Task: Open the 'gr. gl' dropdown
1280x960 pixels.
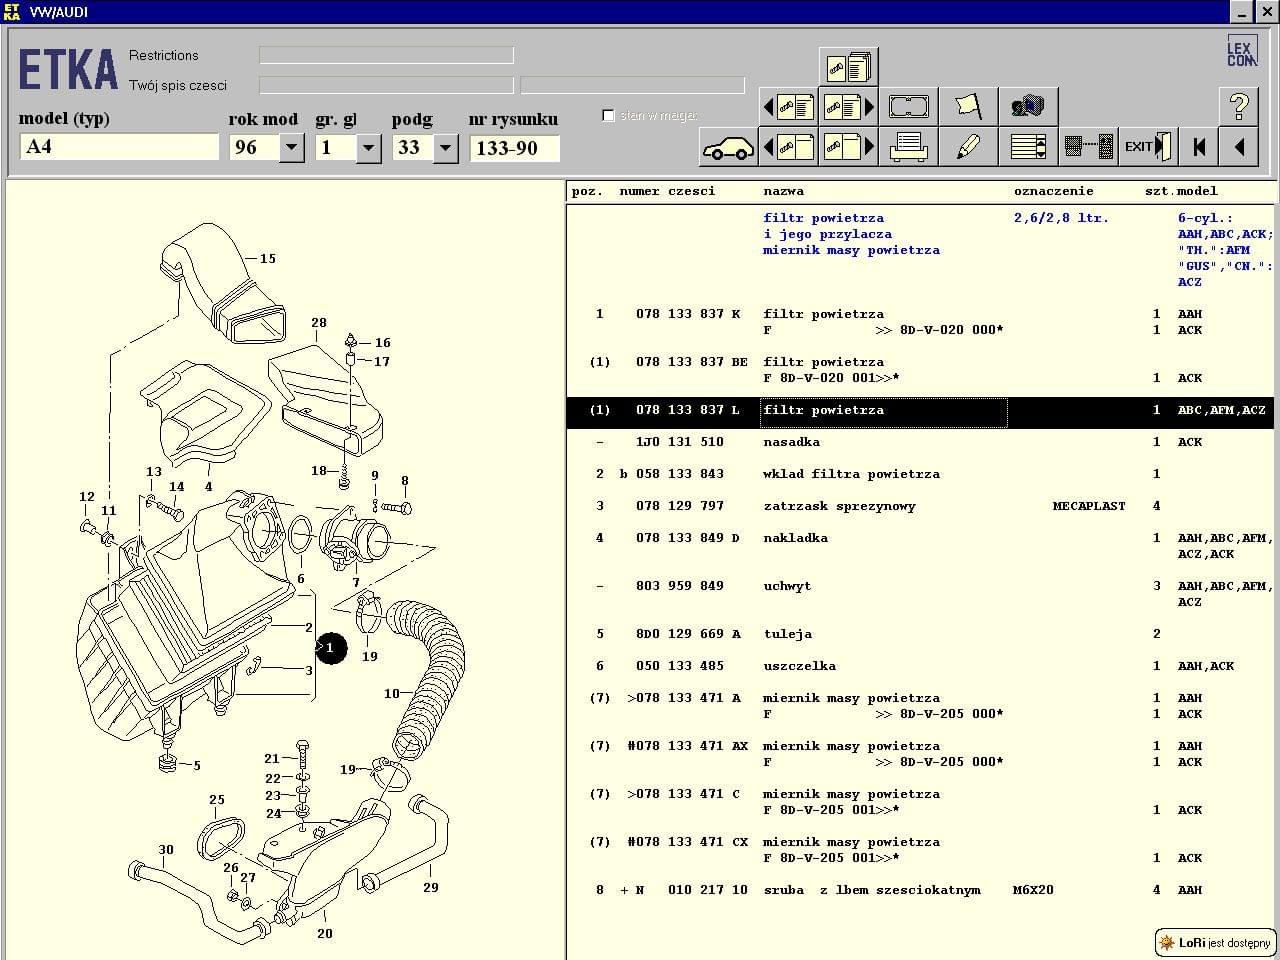Action: pos(368,148)
